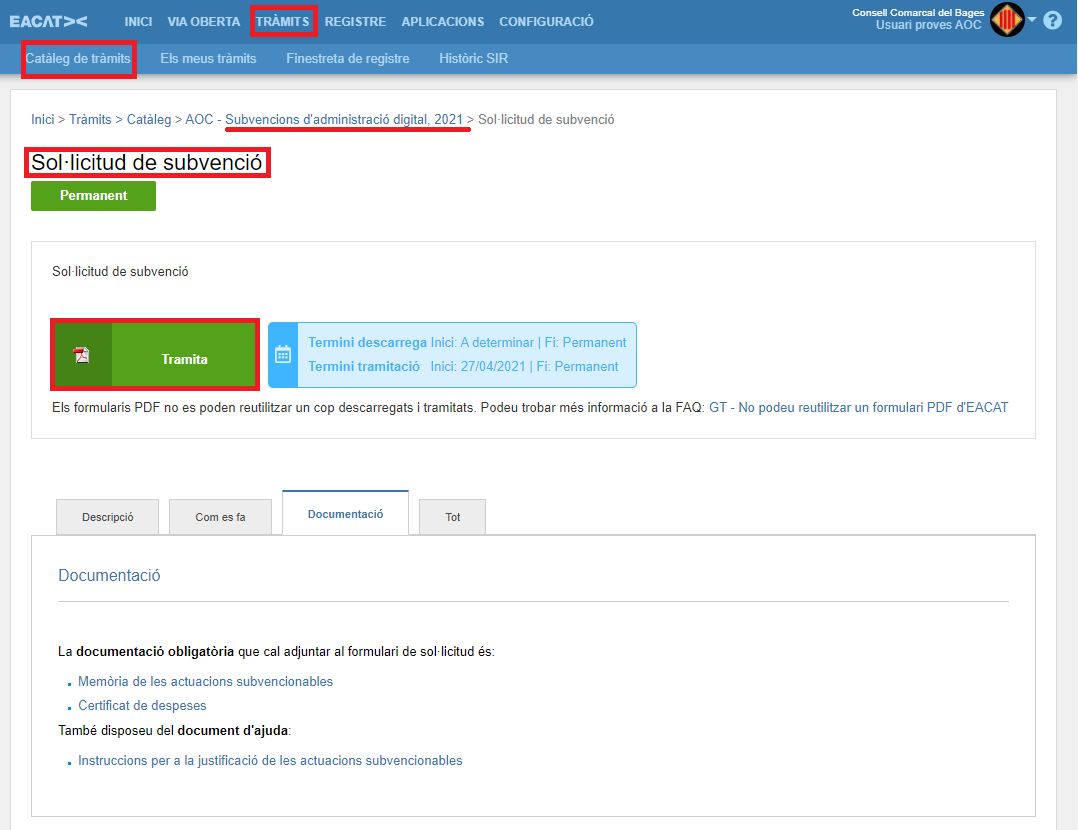Select the Tot tab
This screenshot has width=1078, height=830.
pos(453,517)
